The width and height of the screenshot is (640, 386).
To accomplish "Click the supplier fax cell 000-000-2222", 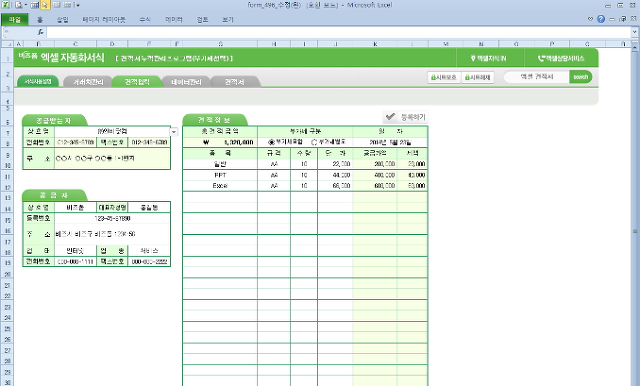I will click(x=149, y=262).
